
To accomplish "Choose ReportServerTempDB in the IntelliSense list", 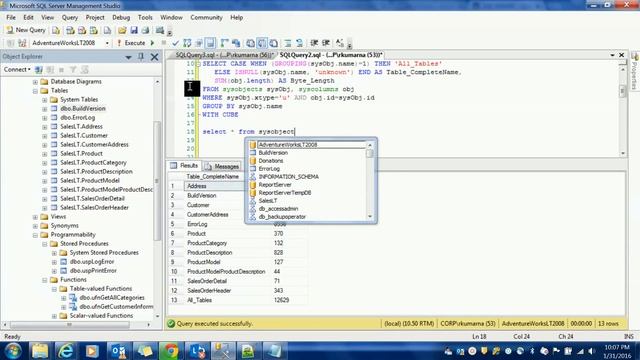I will (x=285, y=193).
